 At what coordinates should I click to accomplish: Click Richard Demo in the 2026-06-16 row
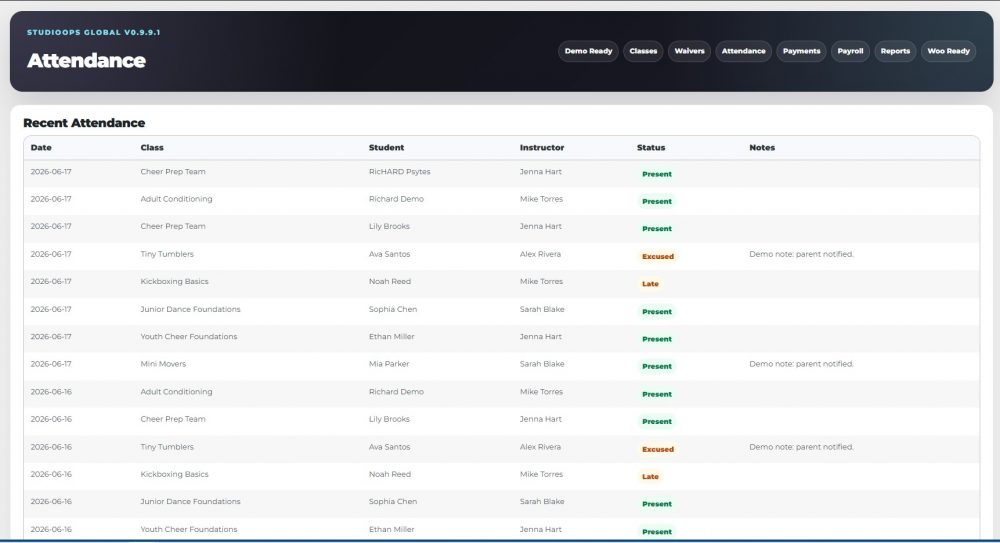point(396,392)
